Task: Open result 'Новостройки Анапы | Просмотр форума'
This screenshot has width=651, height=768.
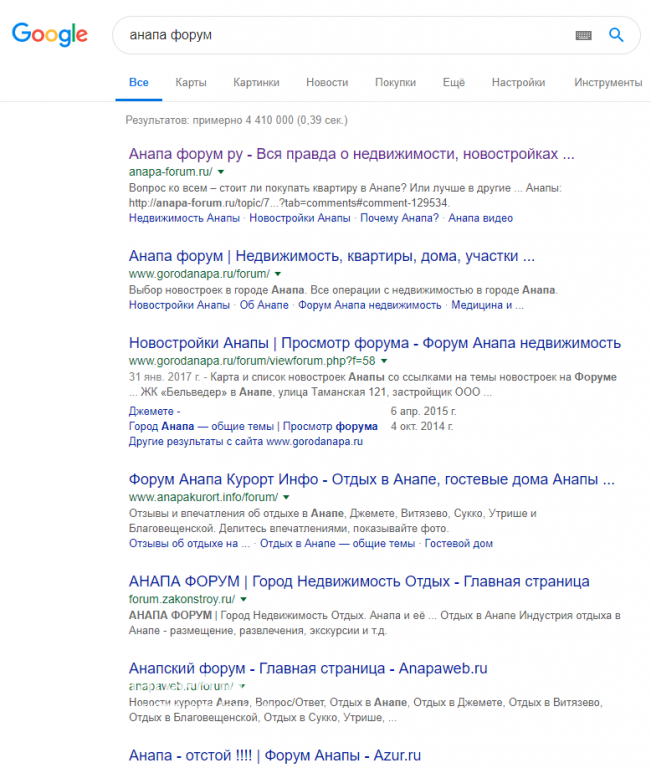Action: pyautogui.click(x=375, y=343)
